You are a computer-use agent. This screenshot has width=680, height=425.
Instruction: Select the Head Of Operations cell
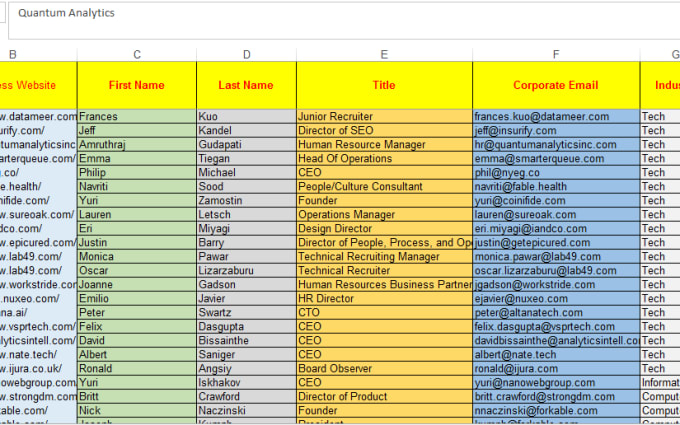384,159
